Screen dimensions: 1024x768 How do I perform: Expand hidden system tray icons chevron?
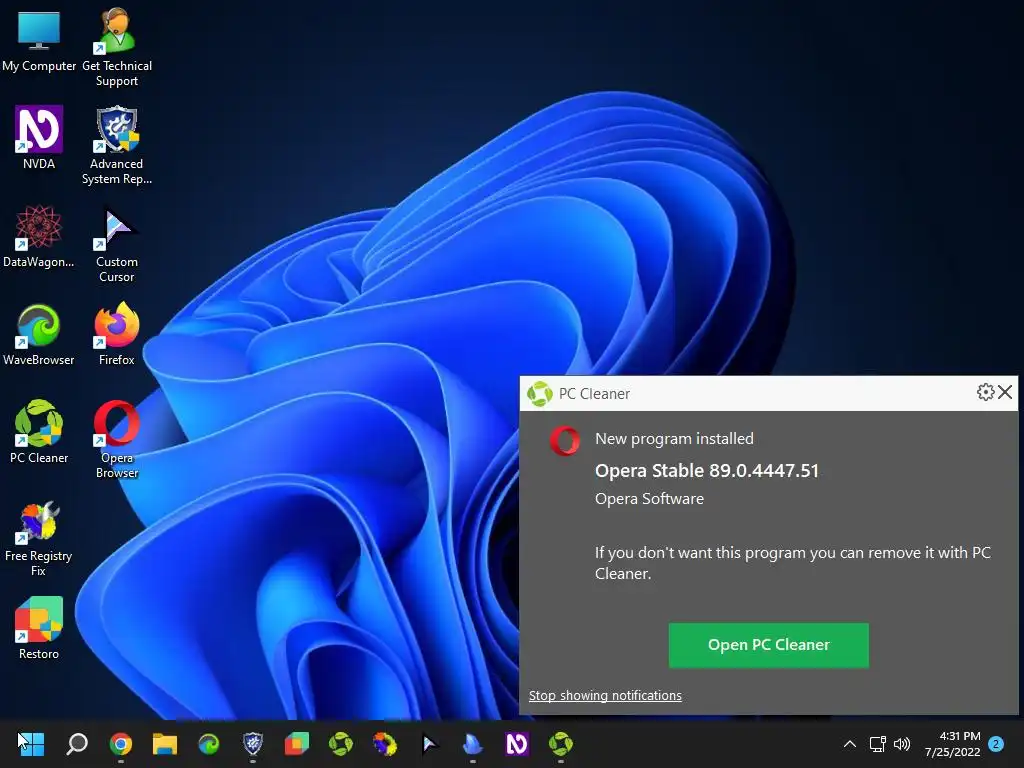850,744
